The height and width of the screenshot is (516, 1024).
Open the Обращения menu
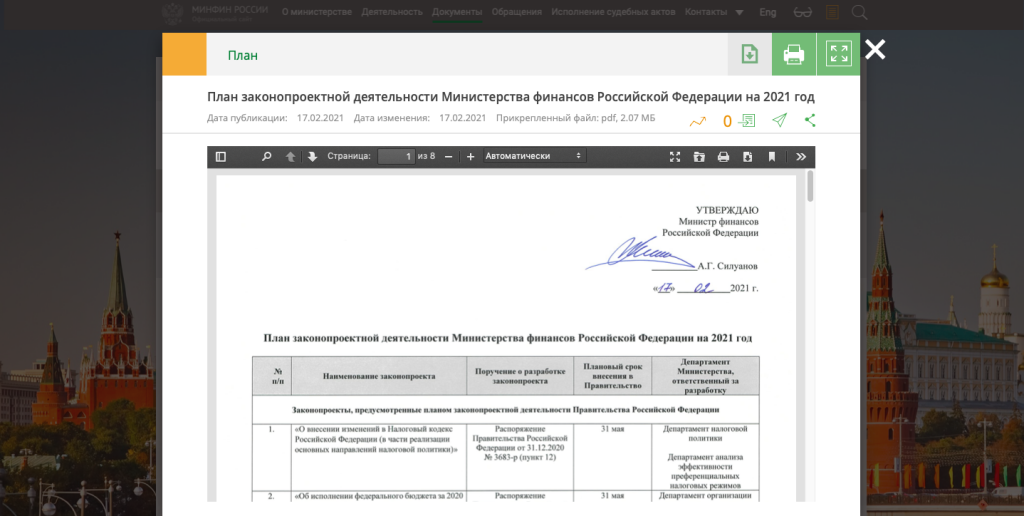(x=517, y=12)
